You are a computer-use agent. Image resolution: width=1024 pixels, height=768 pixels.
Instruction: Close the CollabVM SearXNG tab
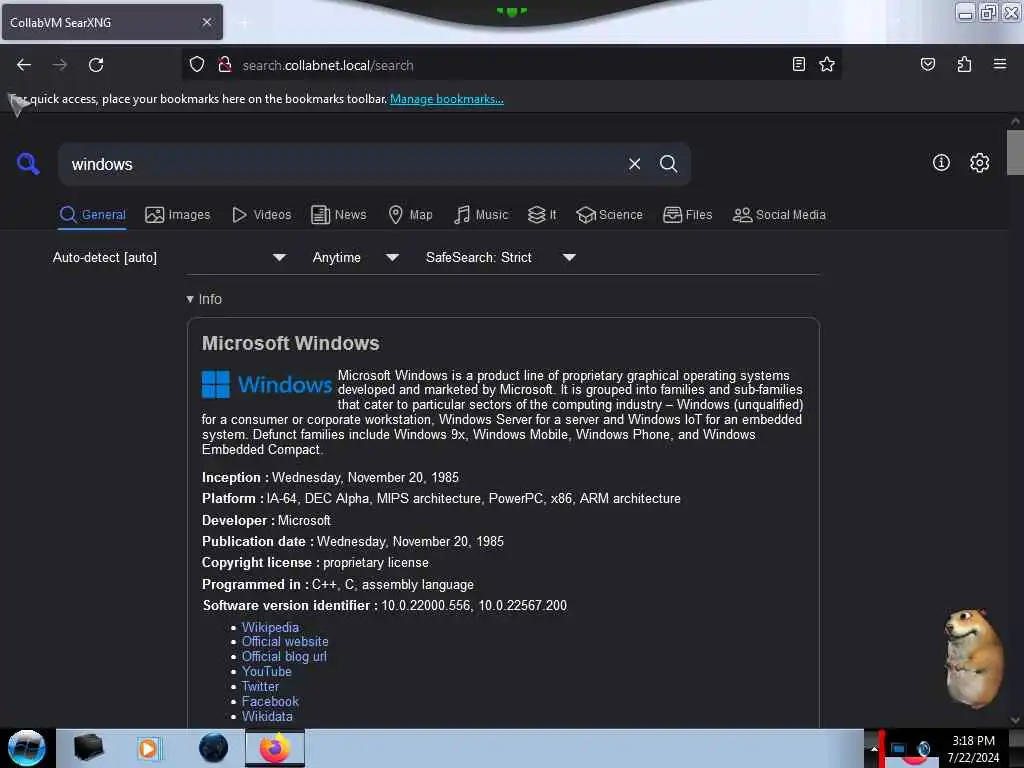[x=206, y=22]
